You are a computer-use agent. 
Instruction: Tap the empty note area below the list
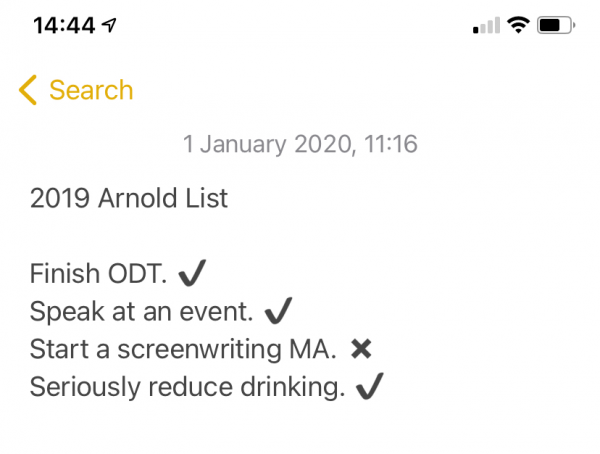tap(300, 429)
